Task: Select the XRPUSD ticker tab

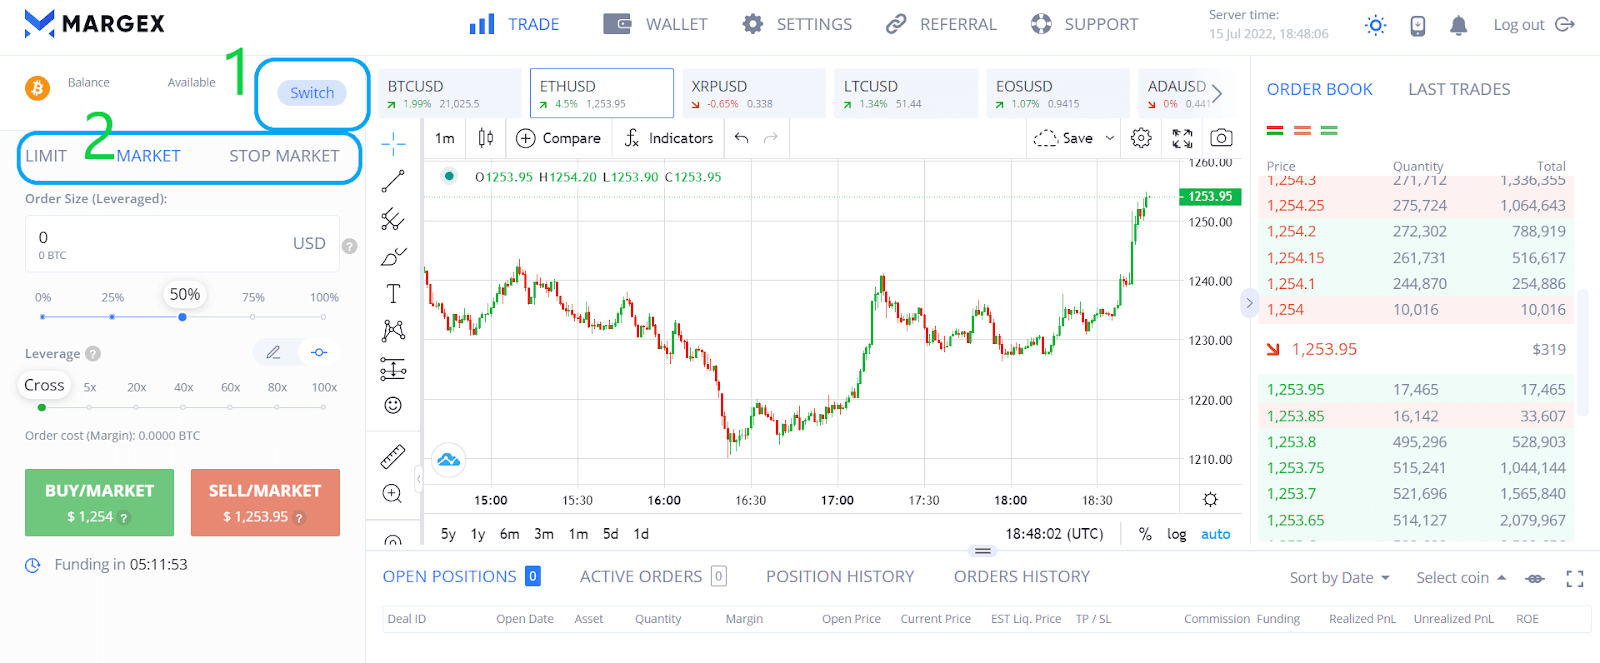Action: [x=754, y=93]
